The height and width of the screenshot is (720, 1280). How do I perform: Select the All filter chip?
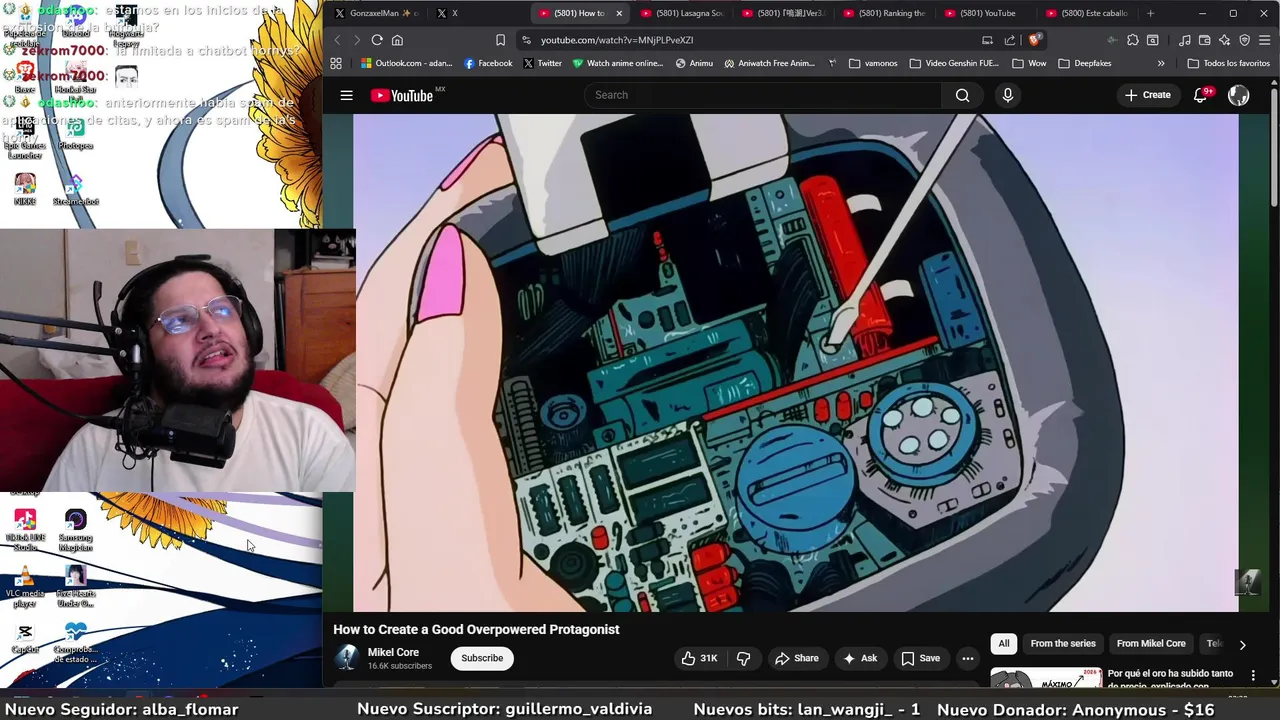click(1004, 644)
